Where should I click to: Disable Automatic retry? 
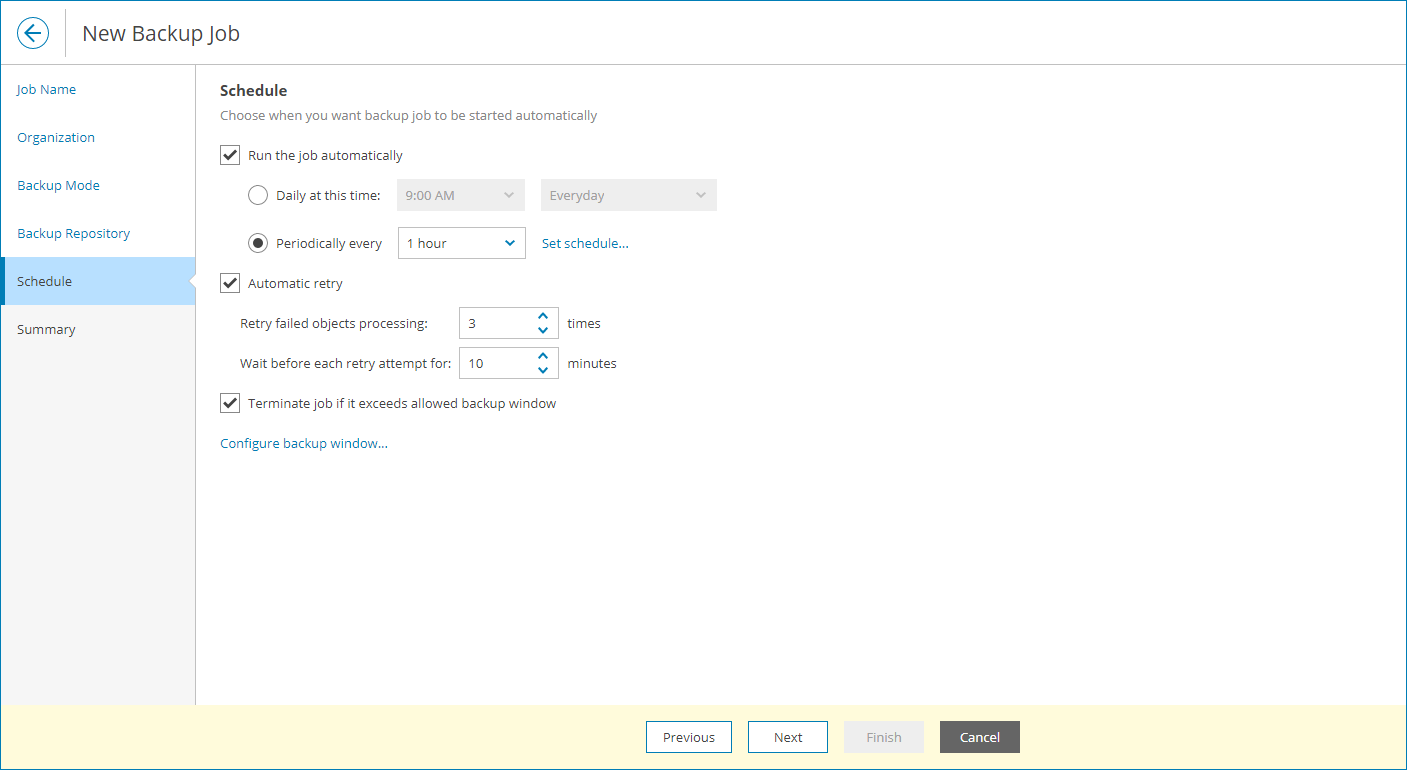pos(229,283)
